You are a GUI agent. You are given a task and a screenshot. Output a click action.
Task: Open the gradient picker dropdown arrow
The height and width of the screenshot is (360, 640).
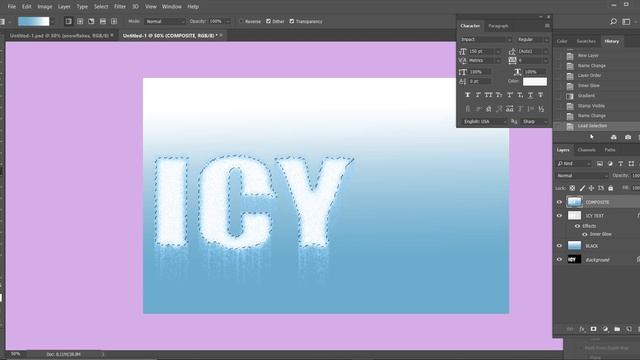pos(53,21)
